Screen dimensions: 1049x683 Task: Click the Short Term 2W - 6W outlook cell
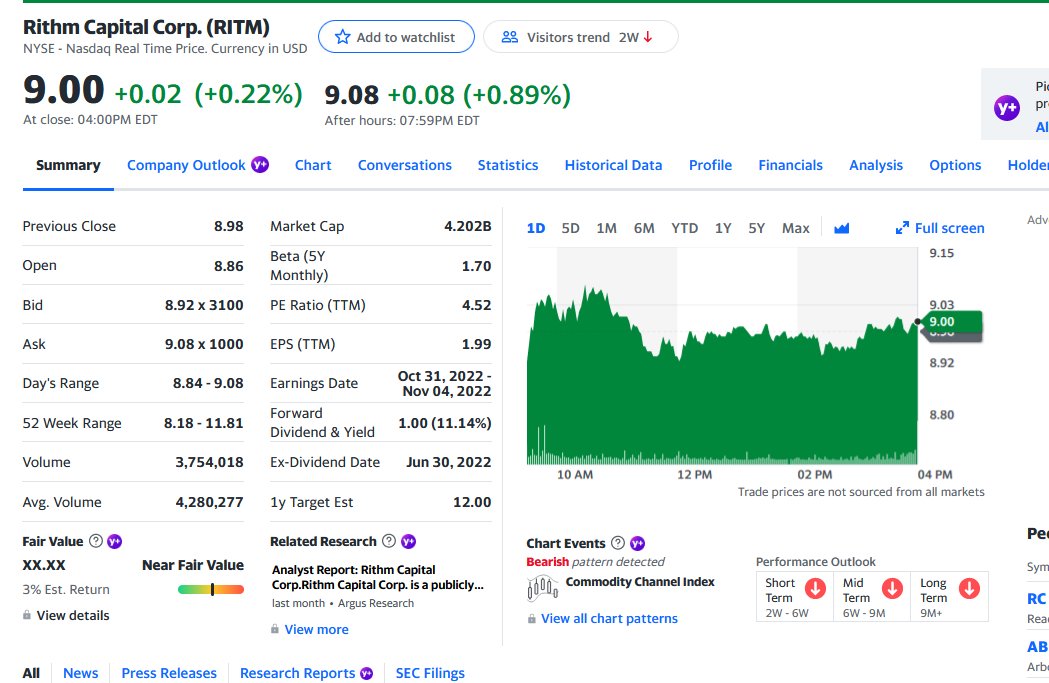click(x=795, y=597)
